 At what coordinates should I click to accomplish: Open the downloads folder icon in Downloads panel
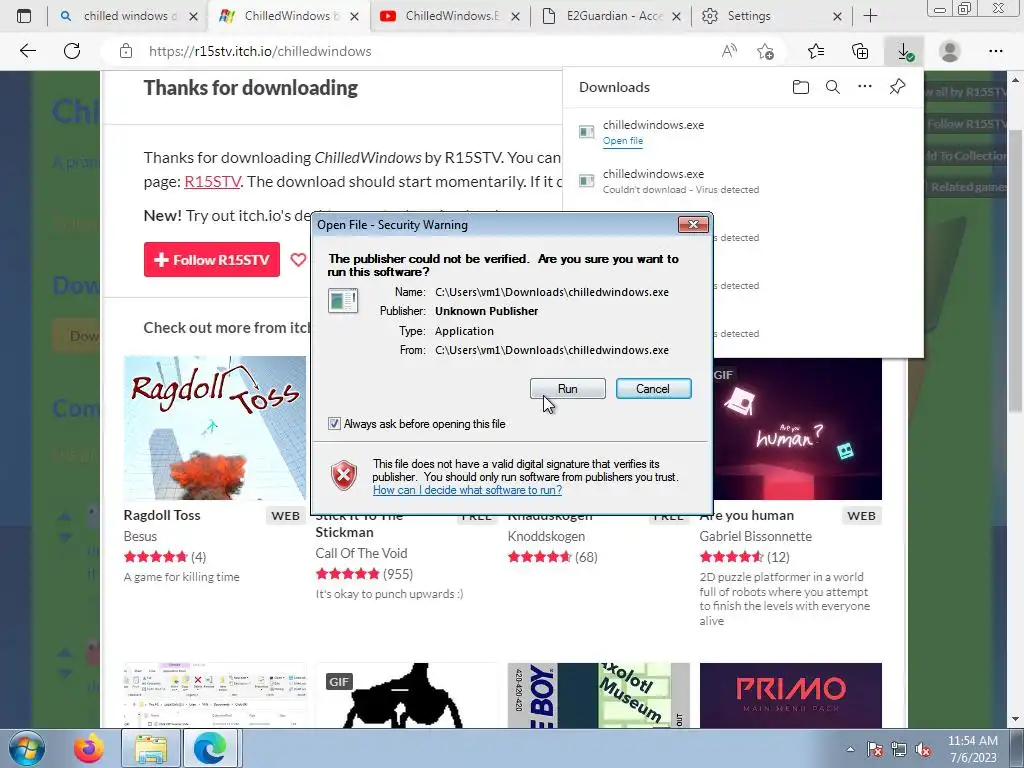[x=801, y=87]
